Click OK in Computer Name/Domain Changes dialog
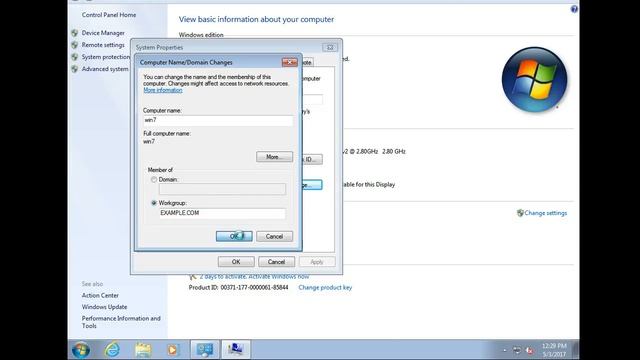The image size is (640, 360). click(x=234, y=236)
